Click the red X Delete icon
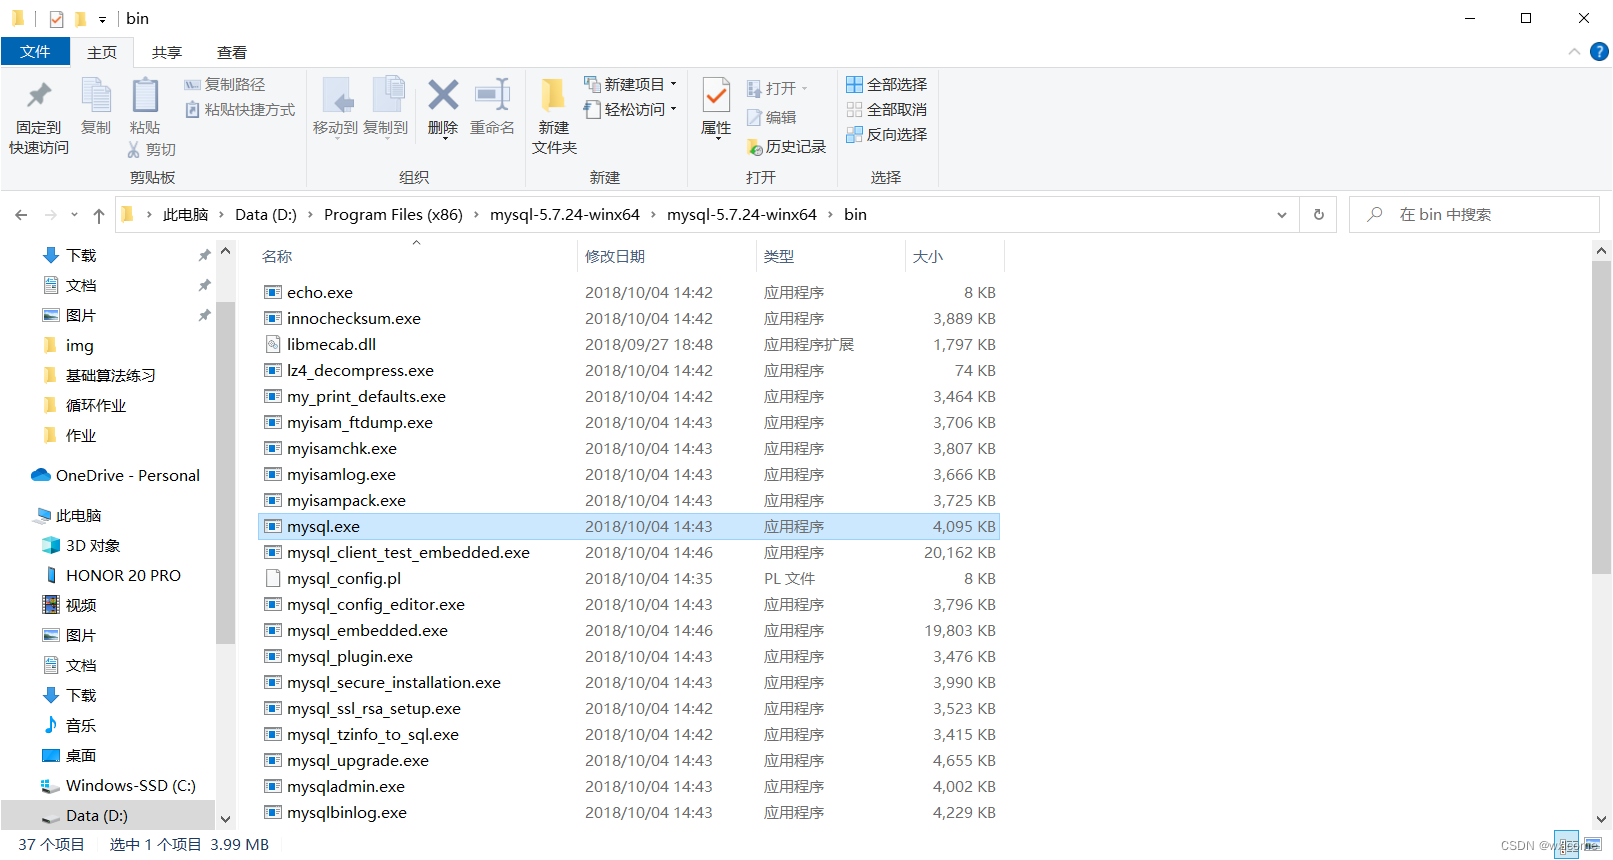The image size is (1613, 860). [443, 96]
